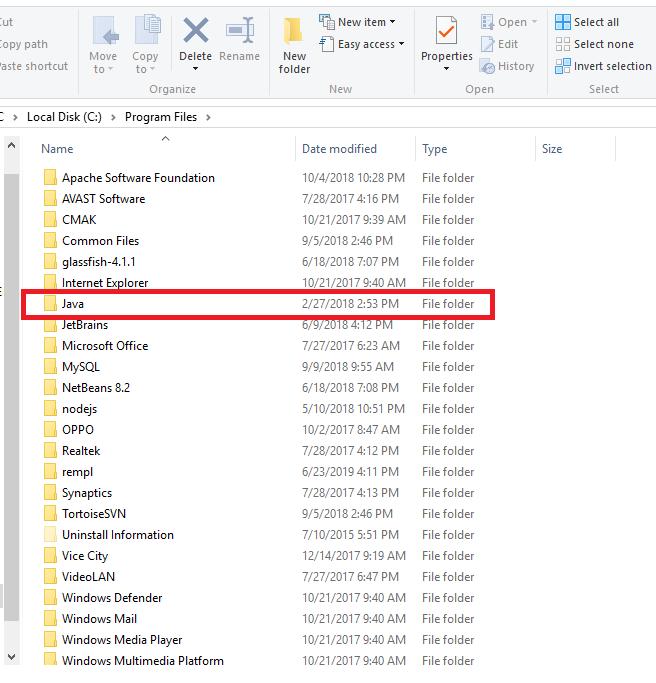
Task: Click the scrollbar up arrow
Action: (11, 145)
